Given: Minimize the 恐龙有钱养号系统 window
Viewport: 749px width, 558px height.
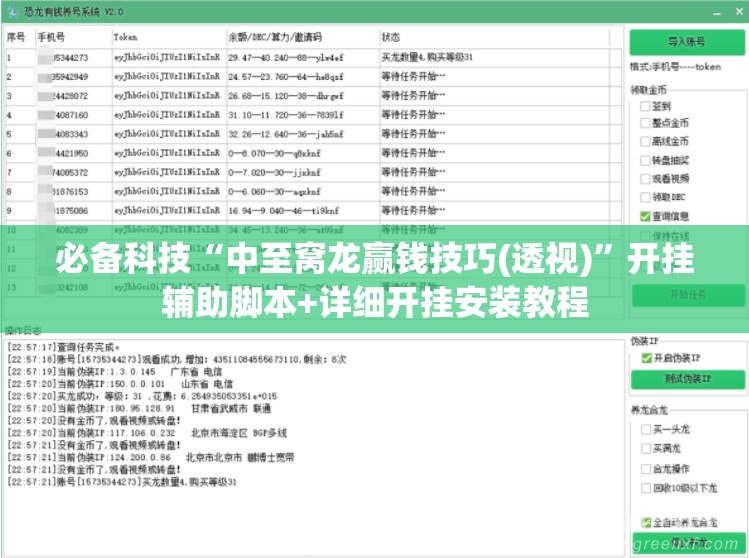Looking at the screenshot, I should click(717, 13).
